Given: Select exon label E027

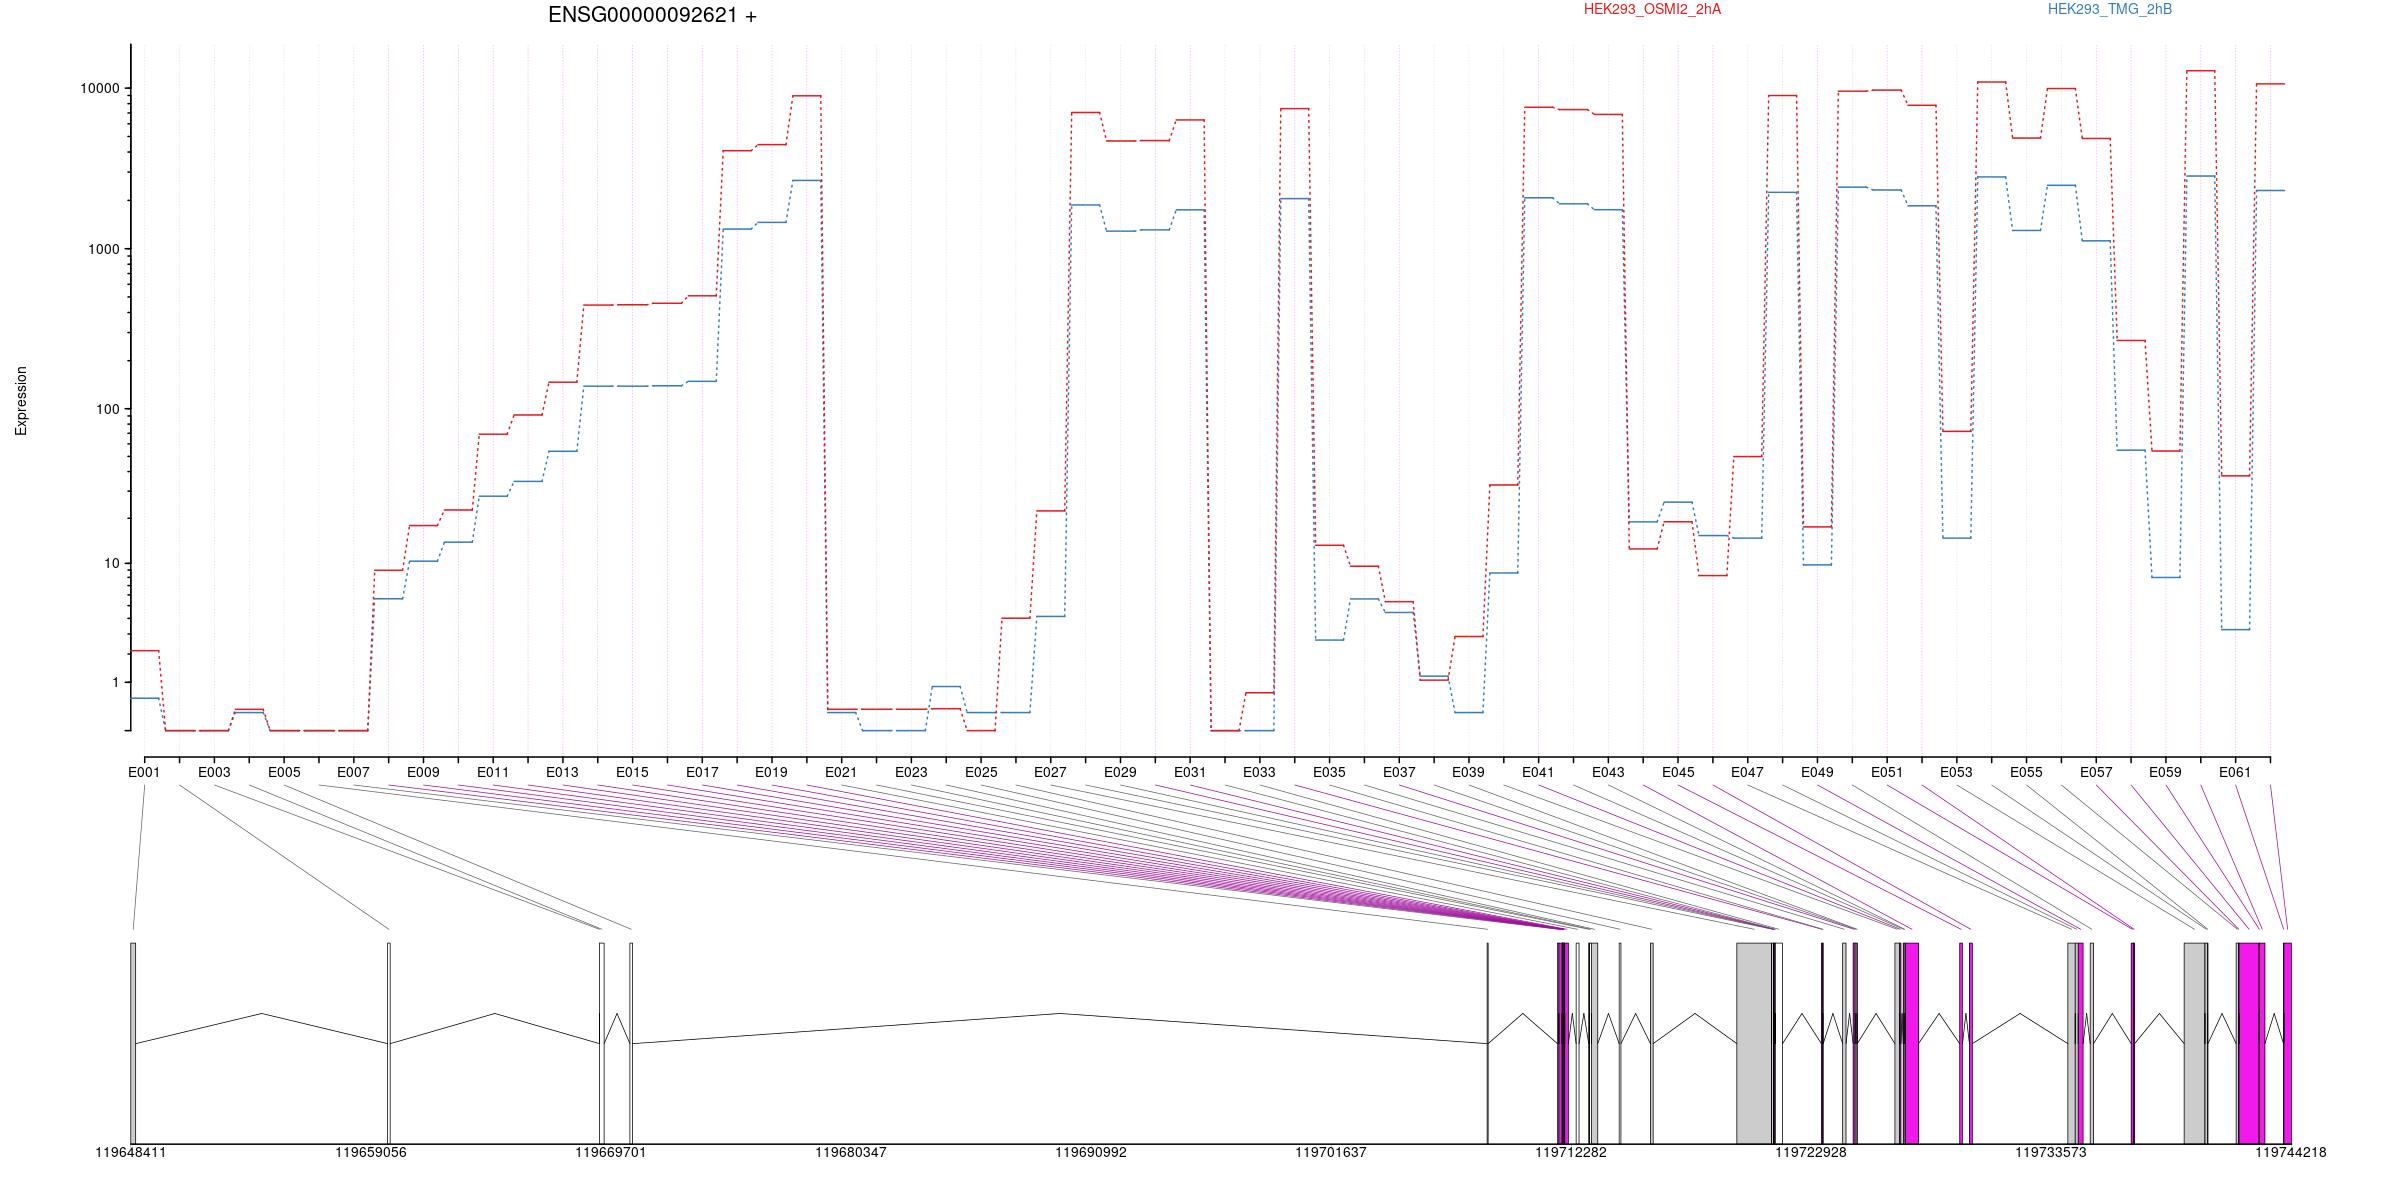Looking at the screenshot, I should [x=1050, y=773].
